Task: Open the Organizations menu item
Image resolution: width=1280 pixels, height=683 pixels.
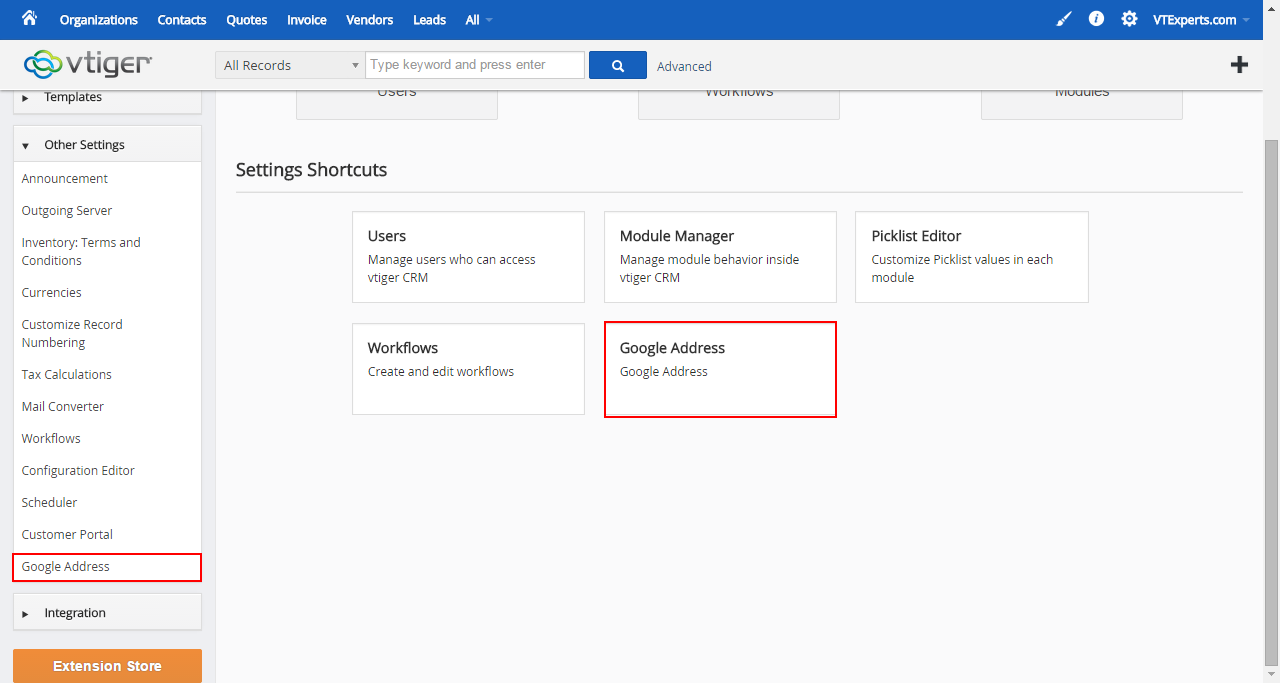Action: (99, 20)
